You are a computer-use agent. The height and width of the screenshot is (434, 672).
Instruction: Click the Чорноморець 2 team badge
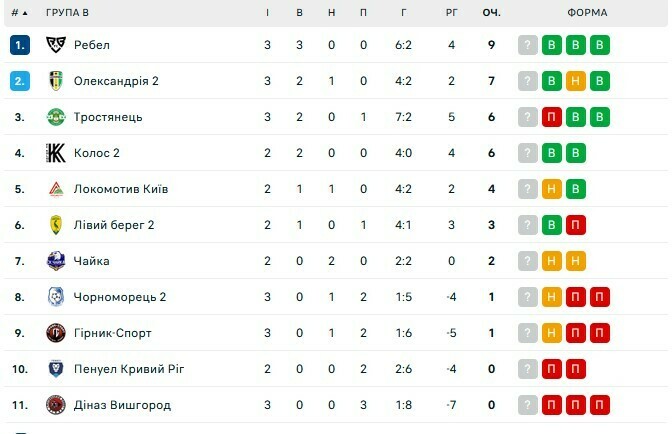pos(55,297)
